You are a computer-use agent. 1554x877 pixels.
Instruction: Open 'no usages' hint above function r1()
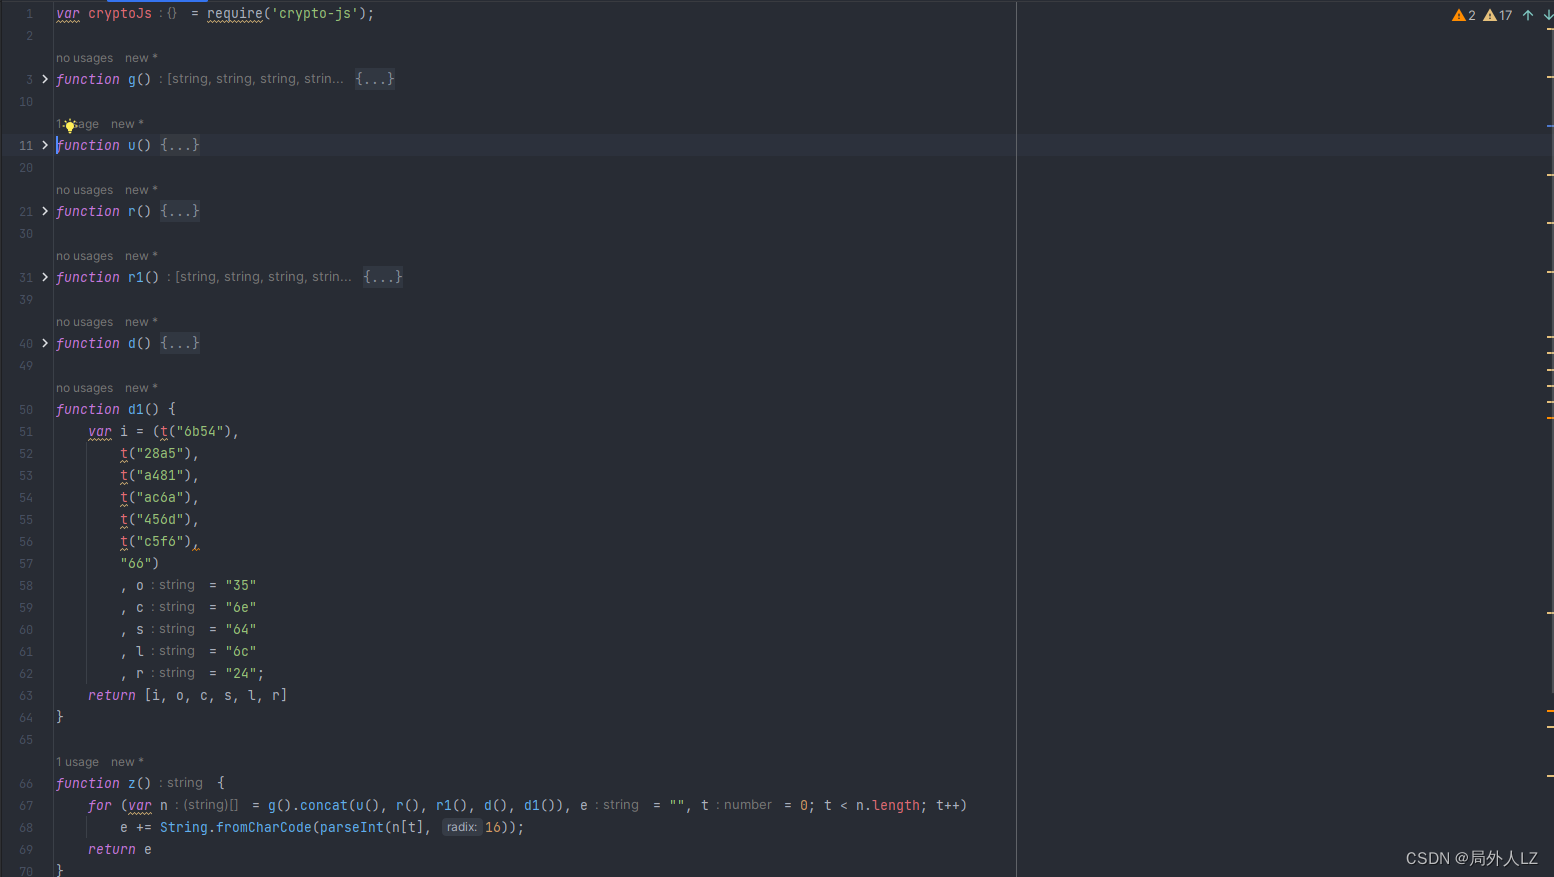85,256
